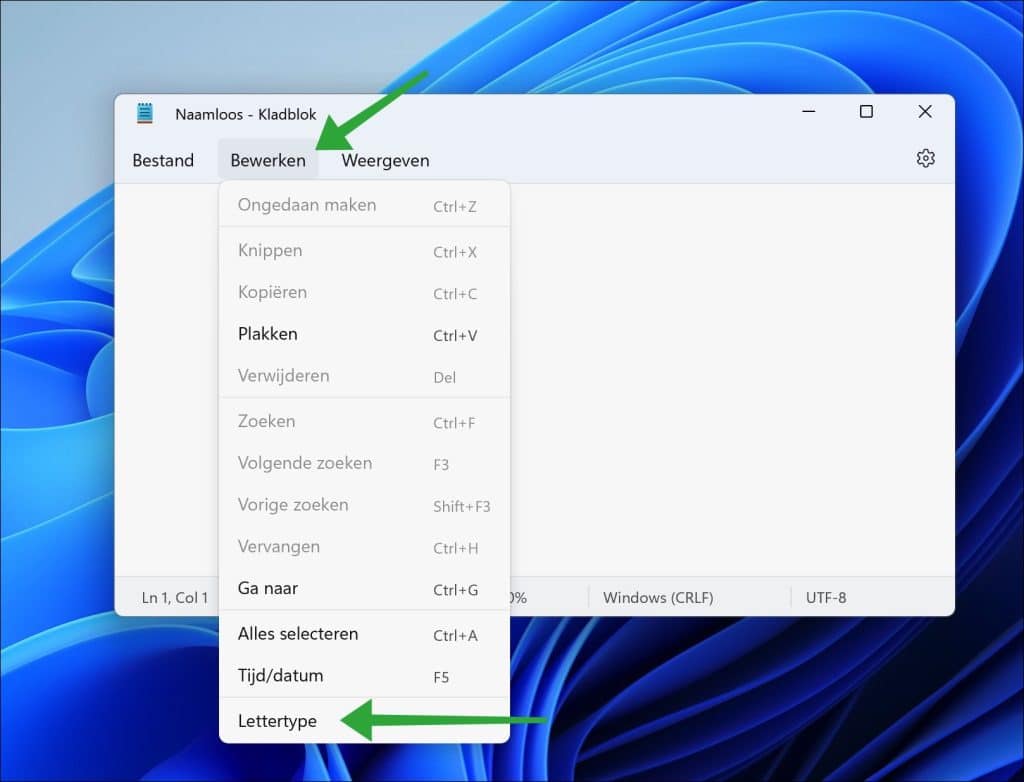
Task: Click Verwijderen in the edit menu
Action: pos(283,375)
